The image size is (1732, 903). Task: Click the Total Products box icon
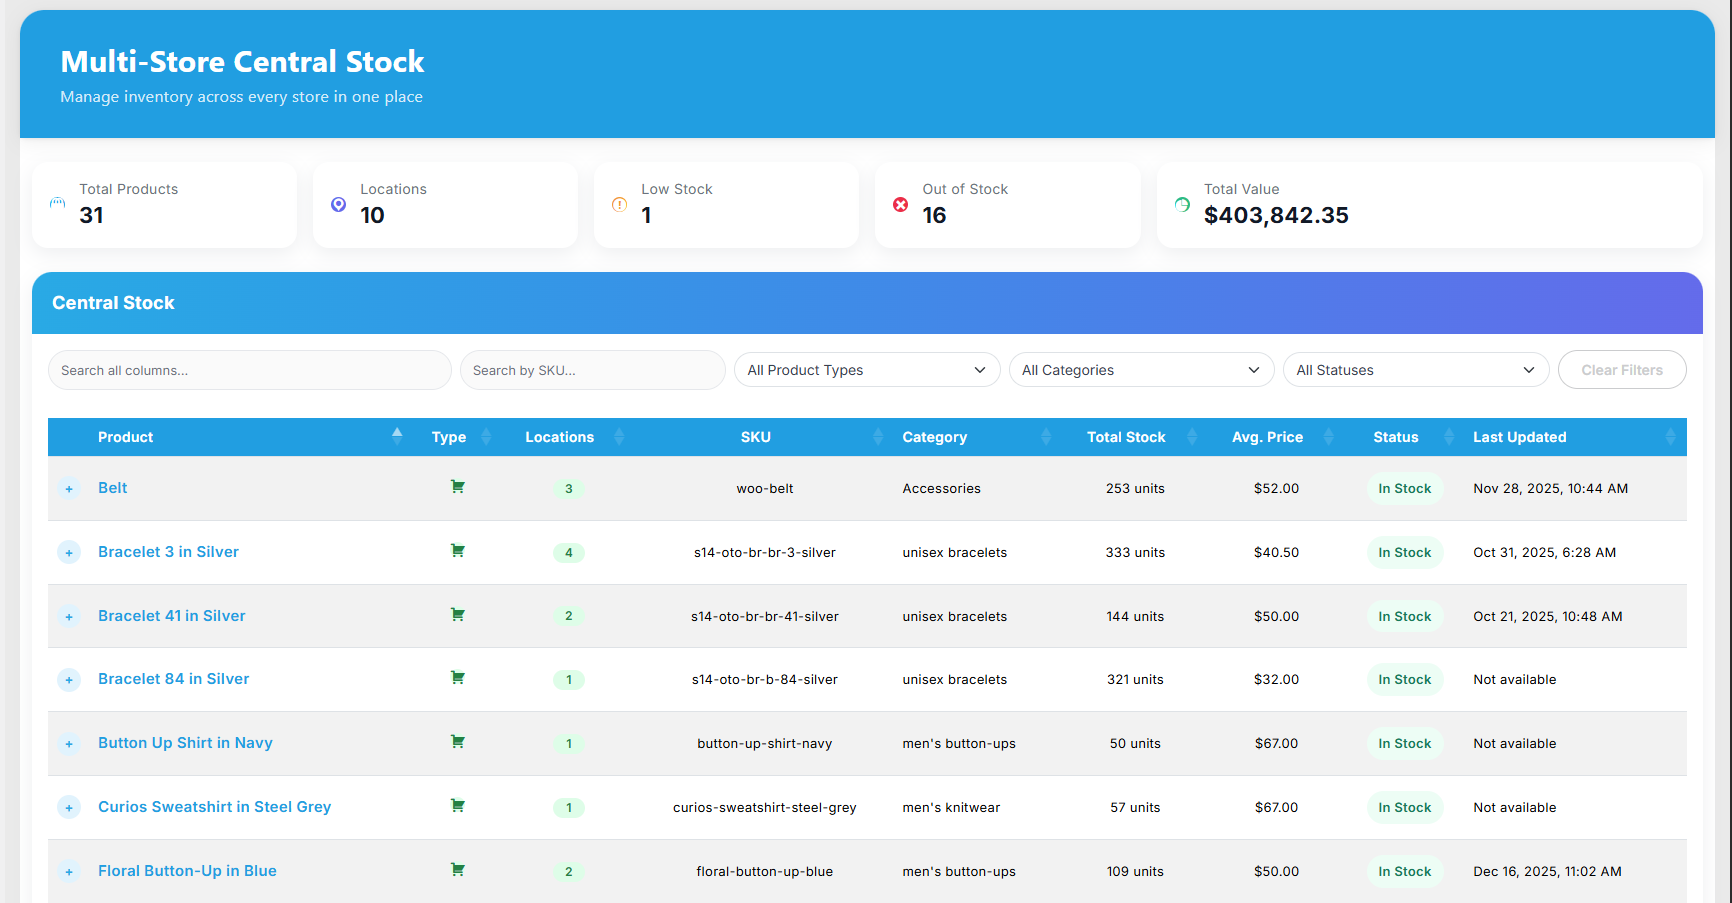pyautogui.click(x=57, y=203)
